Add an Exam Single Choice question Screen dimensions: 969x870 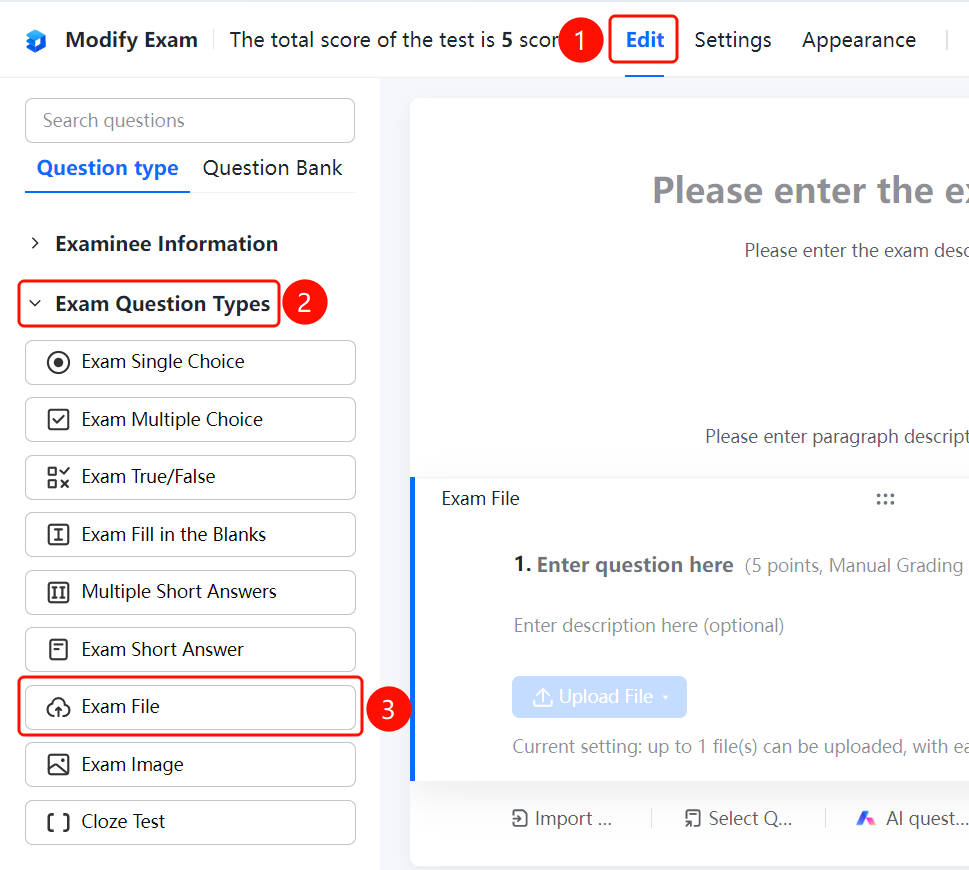[190, 362]
